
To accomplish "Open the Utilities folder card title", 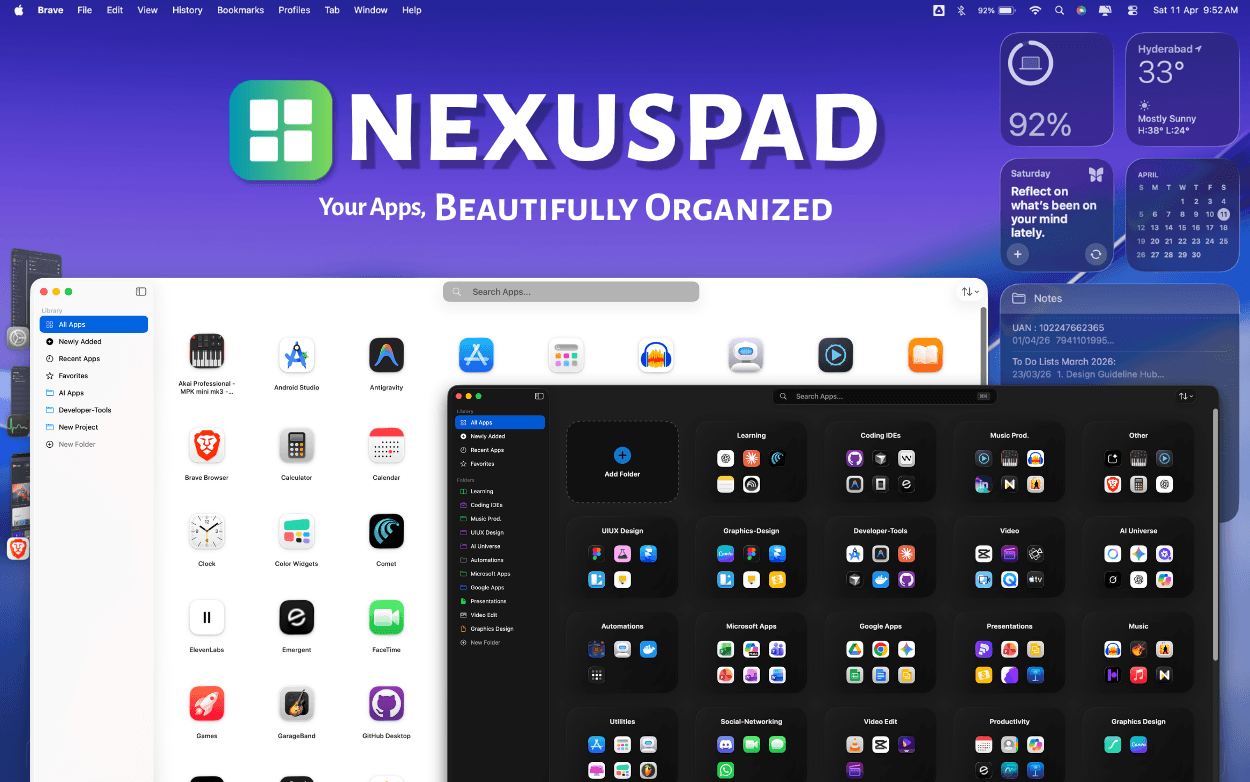I will [x=622, y=721].
